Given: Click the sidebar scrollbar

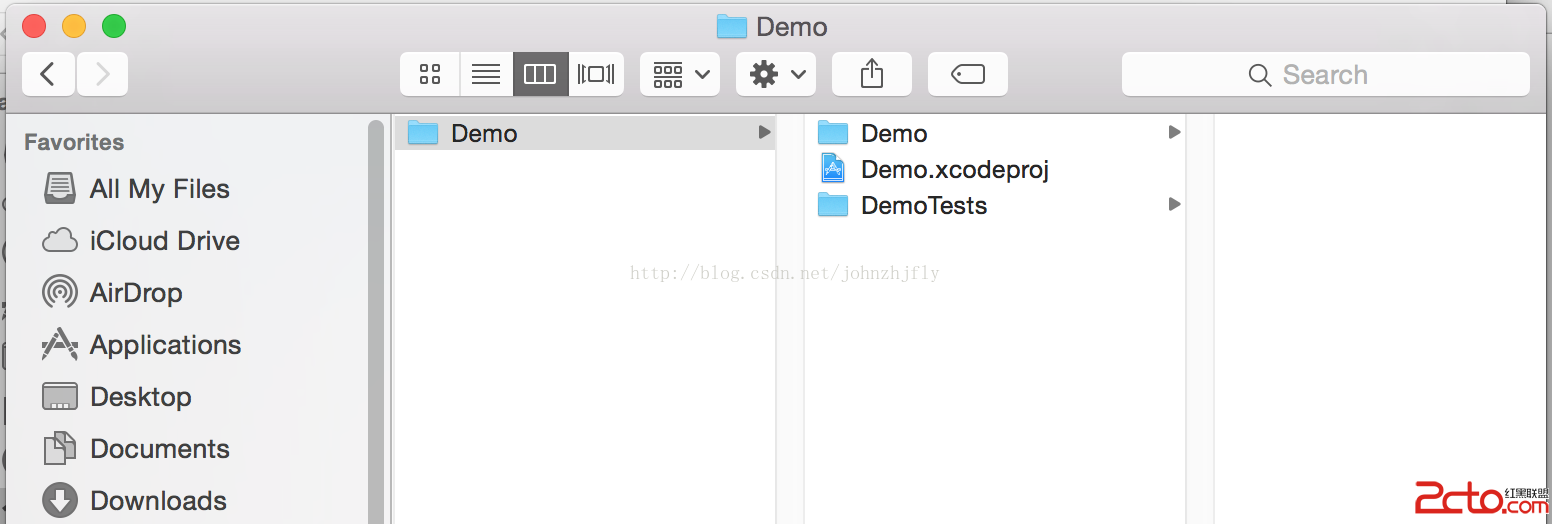Looking at the screenshot, I should click(x=376, y=320).
